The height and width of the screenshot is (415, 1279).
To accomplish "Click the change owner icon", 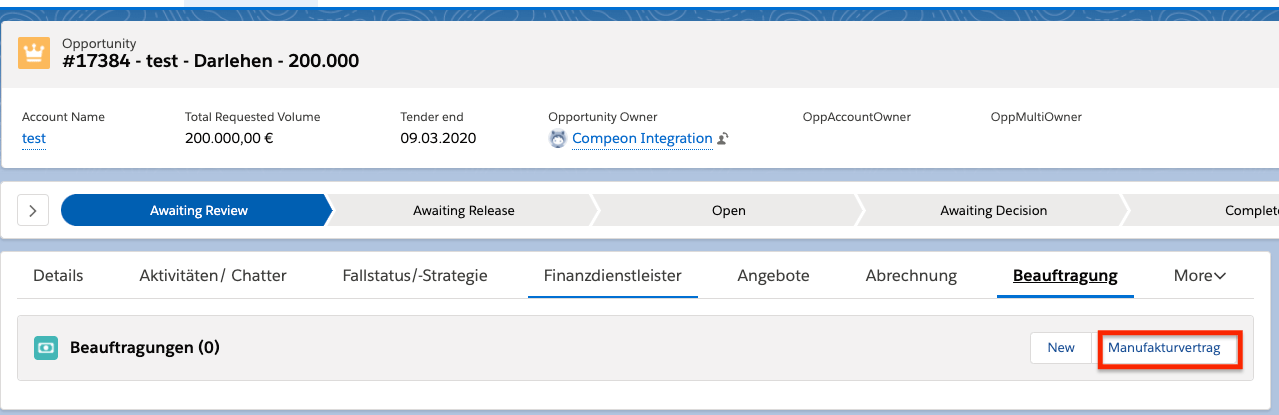I will tap(723, 139).
